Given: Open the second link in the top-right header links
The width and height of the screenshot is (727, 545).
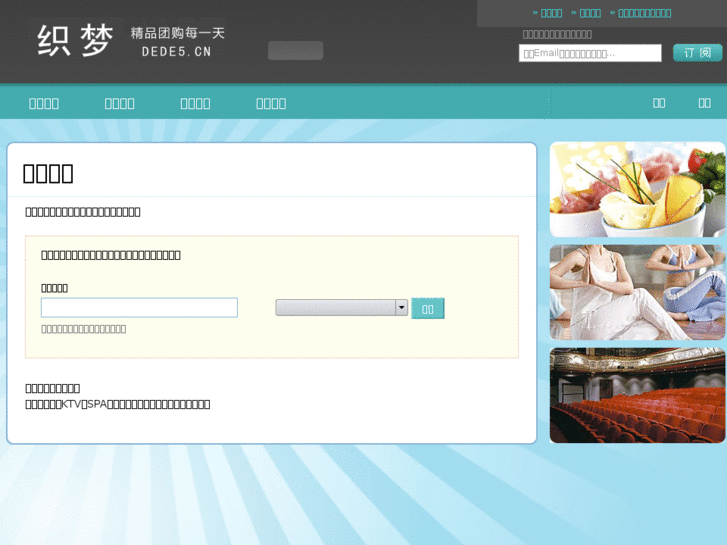Looking at the screenshot, I should point(590,13).
